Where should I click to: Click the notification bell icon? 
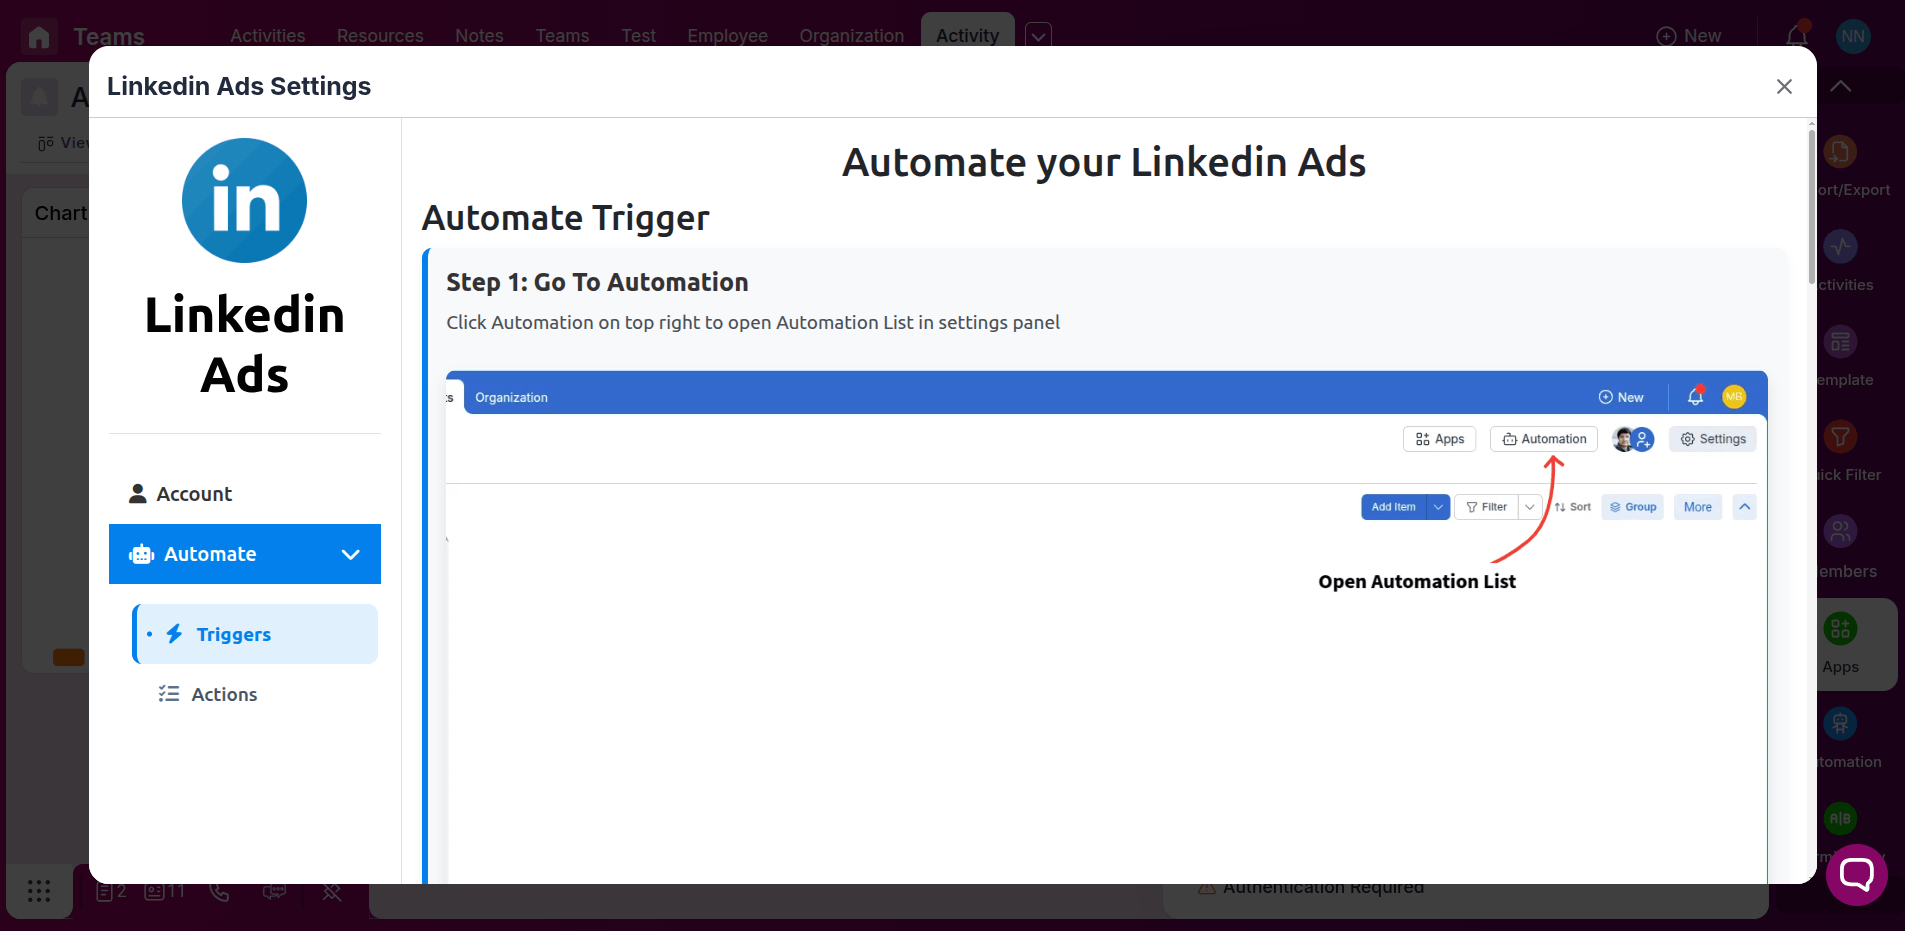click(1797, 36)
